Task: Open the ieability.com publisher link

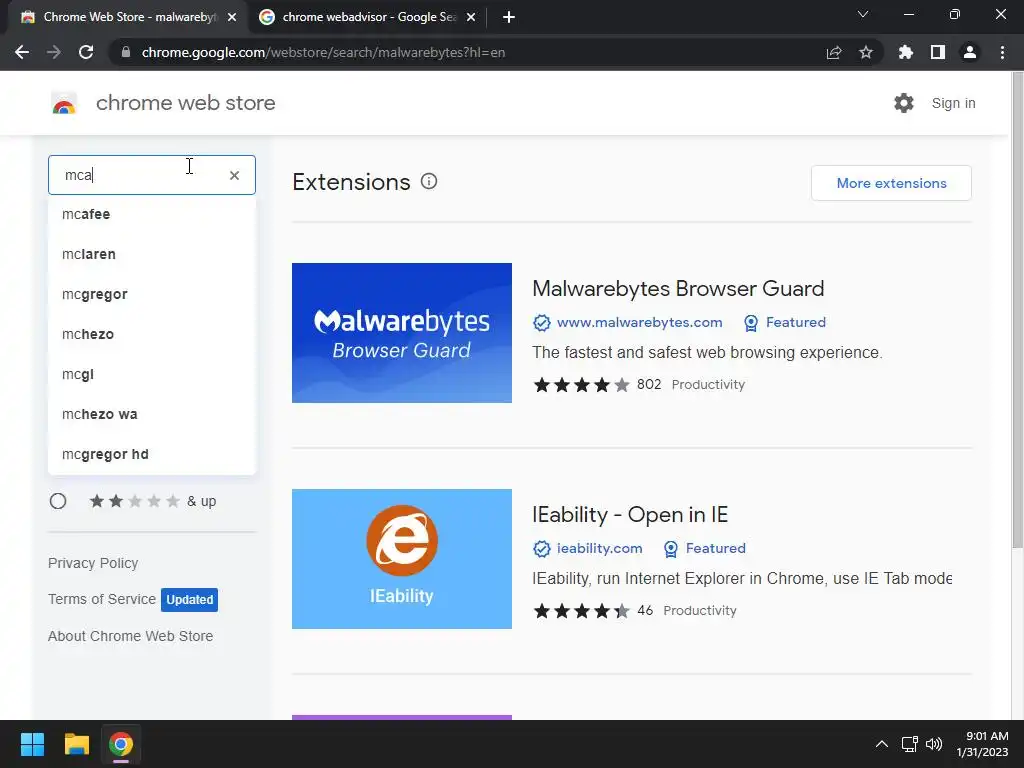Action: [600, 548]
